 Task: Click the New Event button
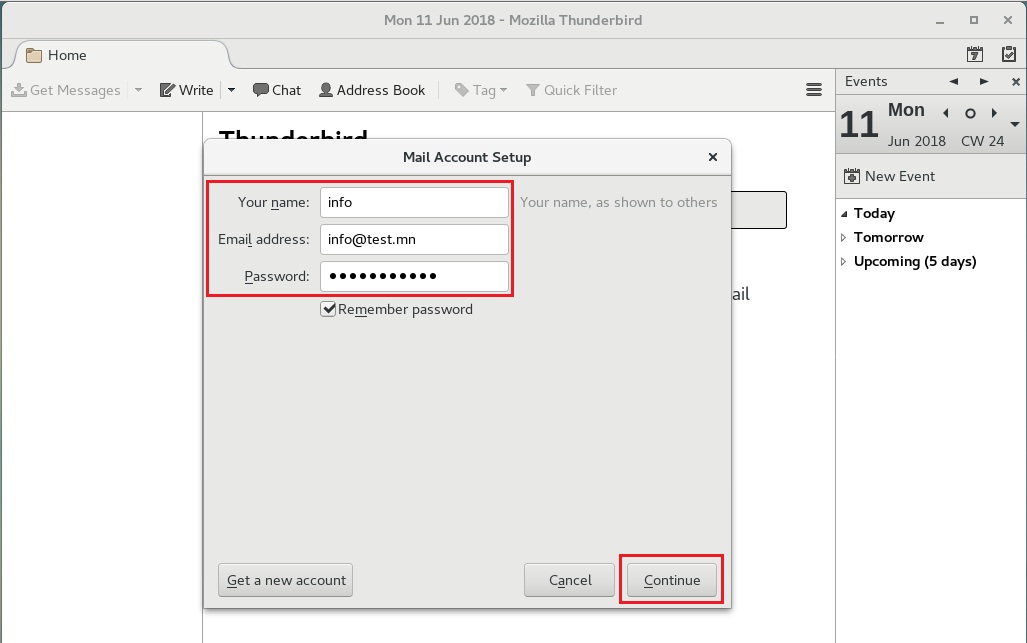pyautogui.click(x=889, y=176)
